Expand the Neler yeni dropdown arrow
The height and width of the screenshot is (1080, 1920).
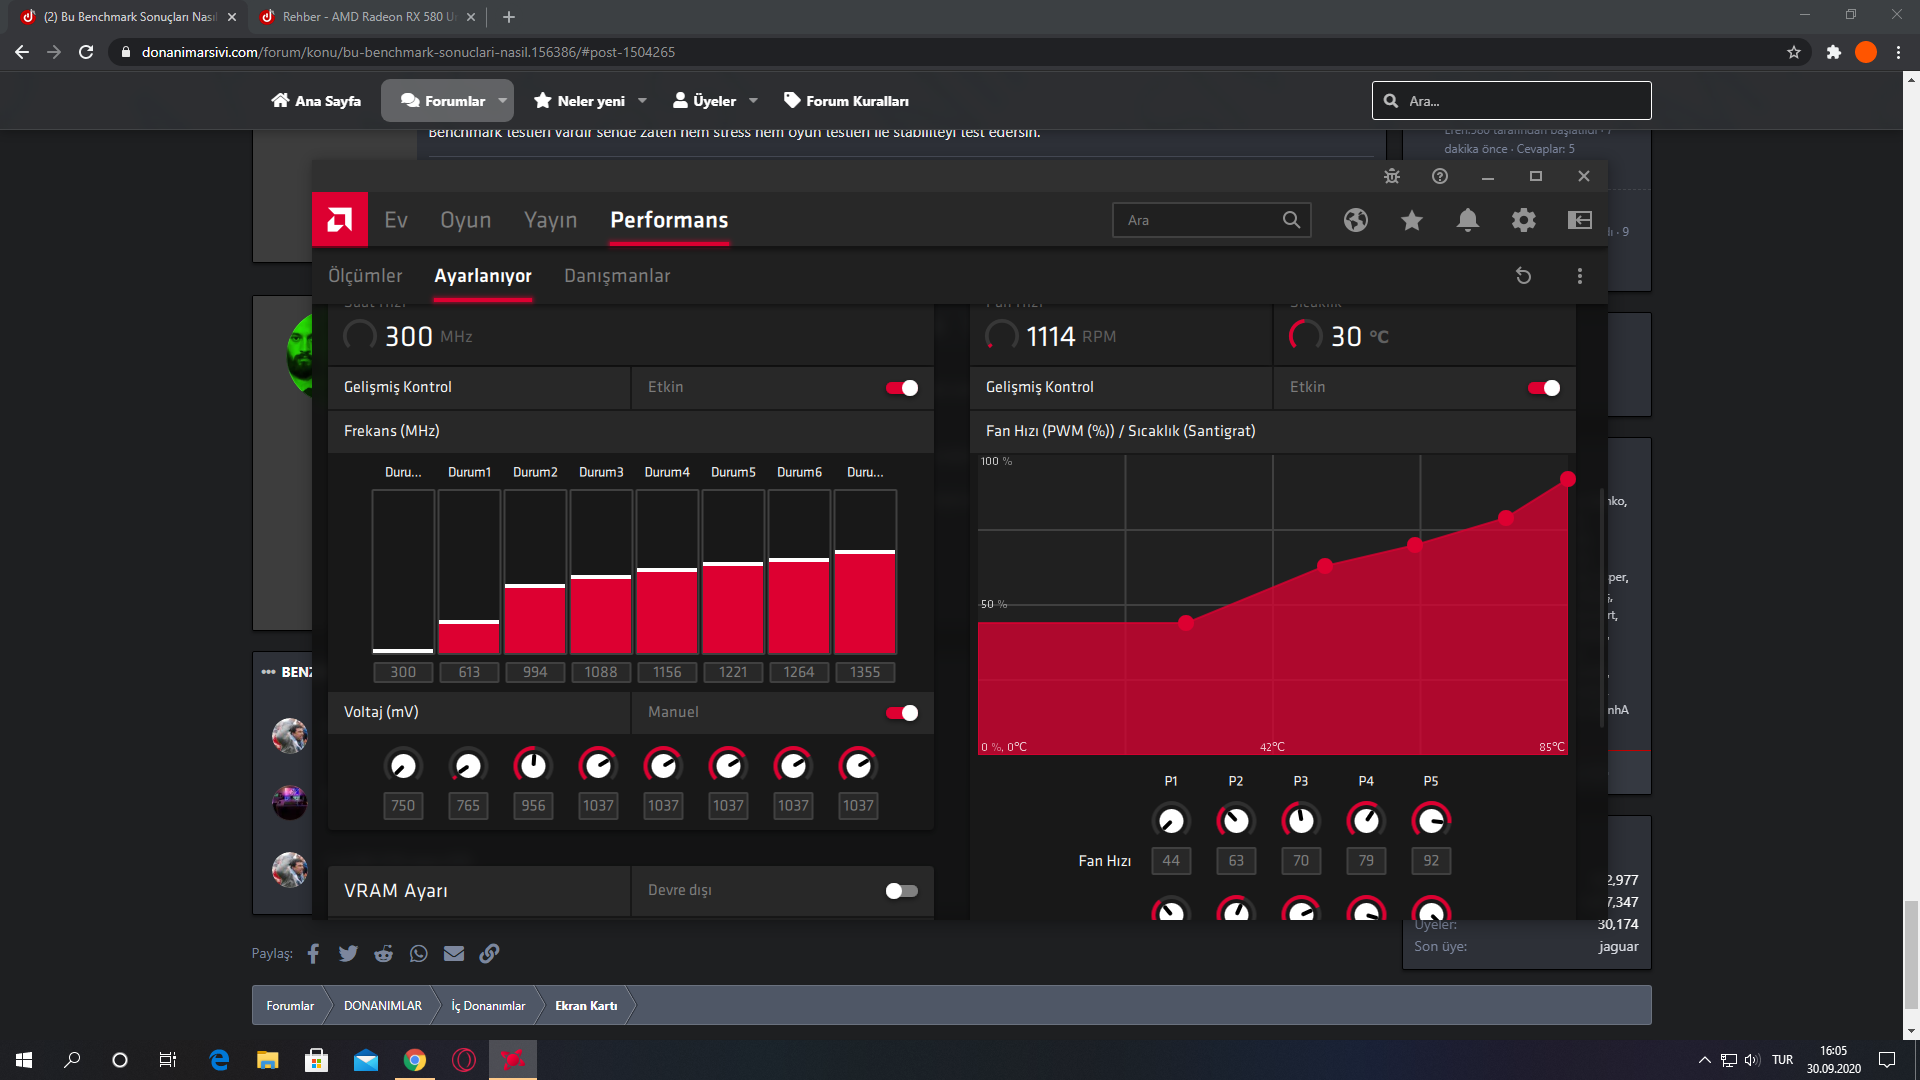(x=642, y=101)
